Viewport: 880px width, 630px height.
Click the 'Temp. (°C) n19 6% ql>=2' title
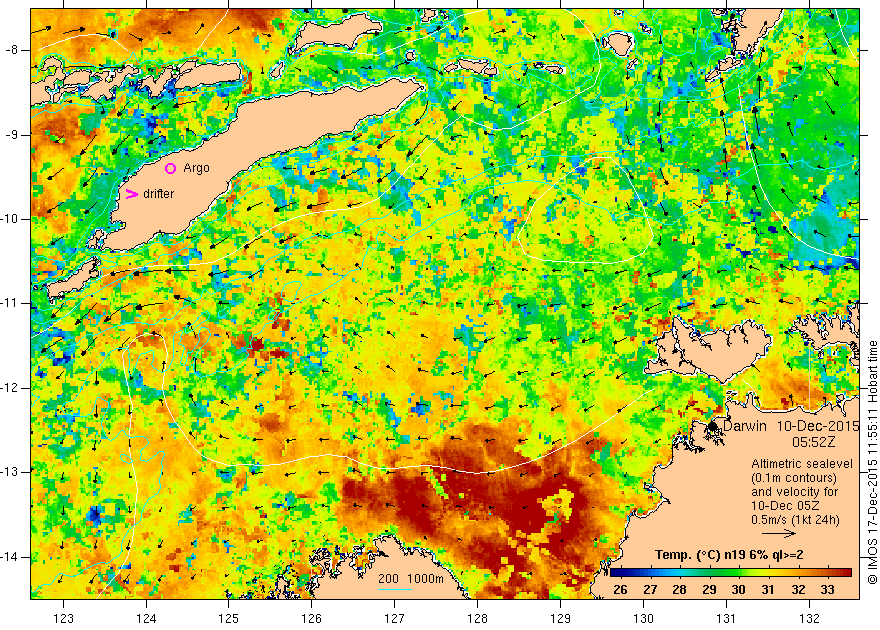click(729, 555)
